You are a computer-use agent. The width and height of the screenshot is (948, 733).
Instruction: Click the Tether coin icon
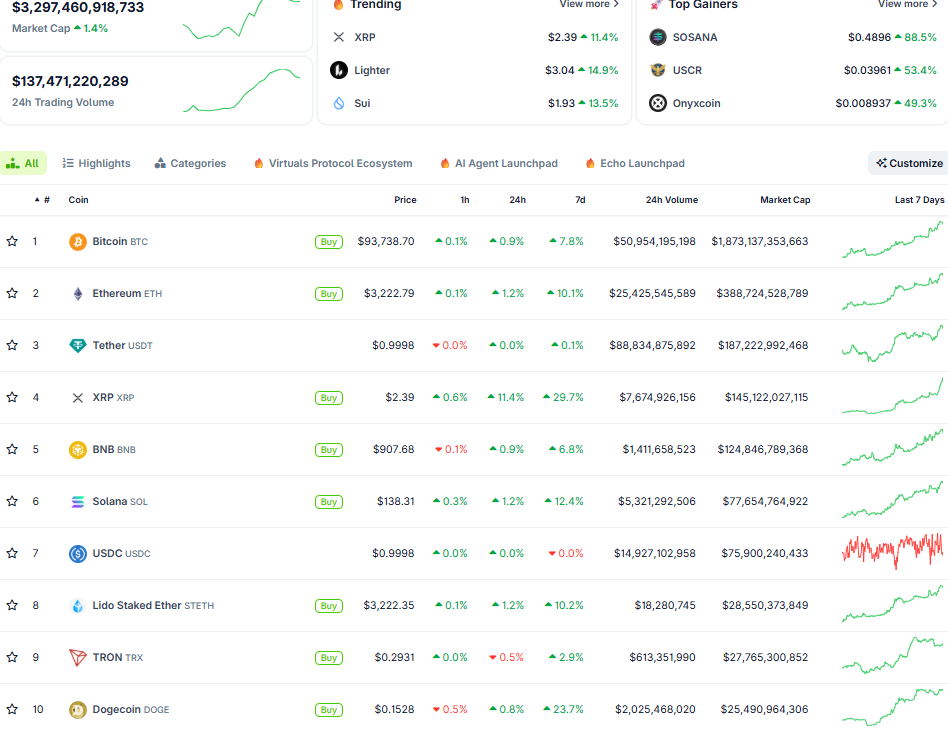(x=78, y=346)
